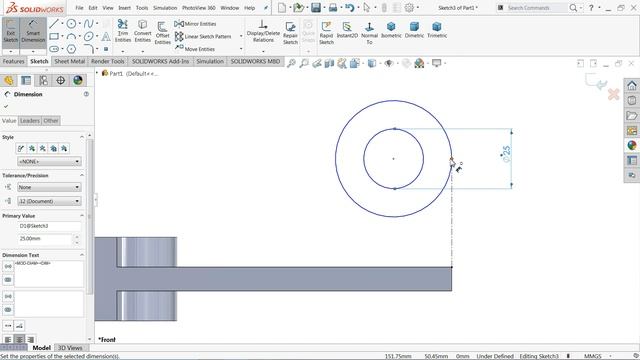Click the Save icon in the title toolbar

click(x=316, y=7)
